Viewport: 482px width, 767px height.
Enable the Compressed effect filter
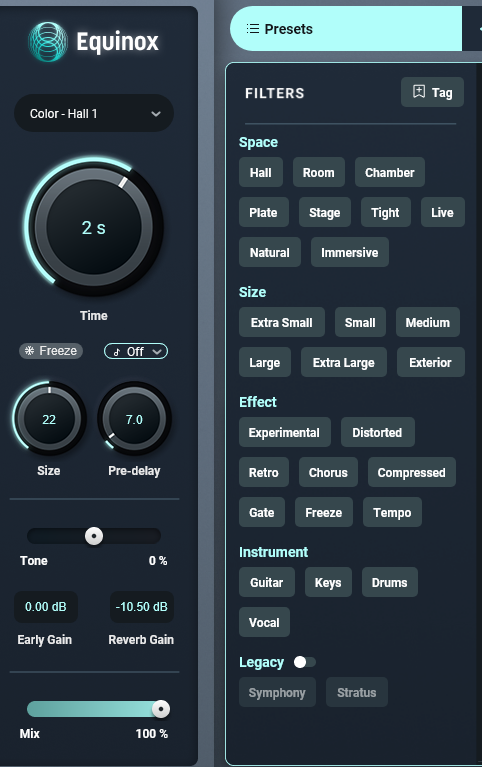[412, 473]
